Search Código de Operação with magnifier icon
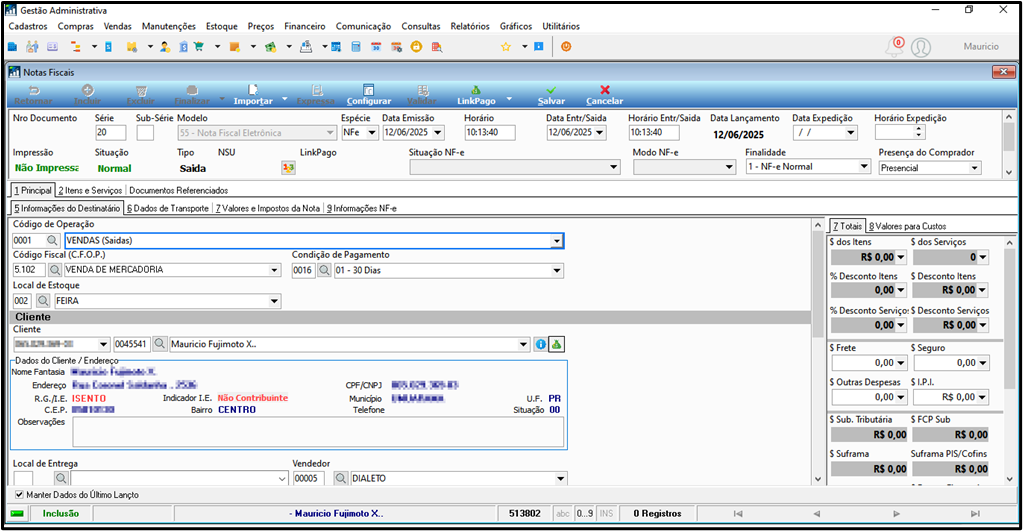Viewport: 1023px width, 531px height. pos(52,240)
